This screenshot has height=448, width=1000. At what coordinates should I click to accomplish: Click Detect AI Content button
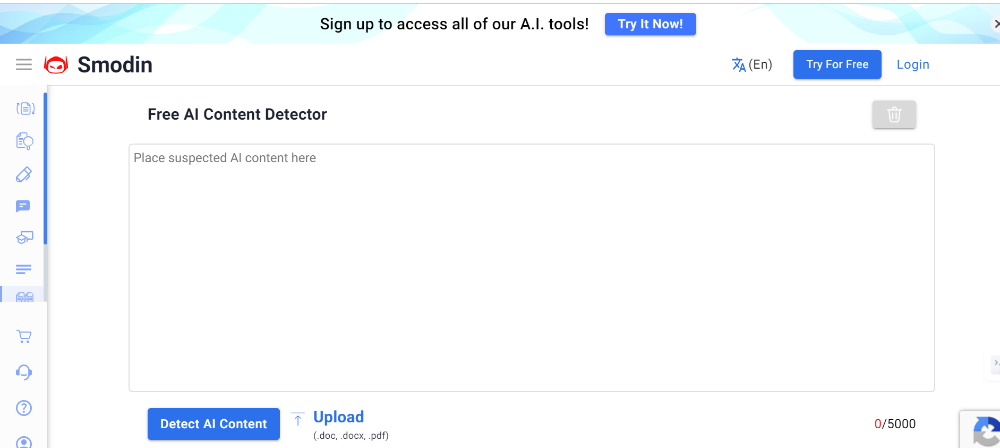(x=214, y=424)
